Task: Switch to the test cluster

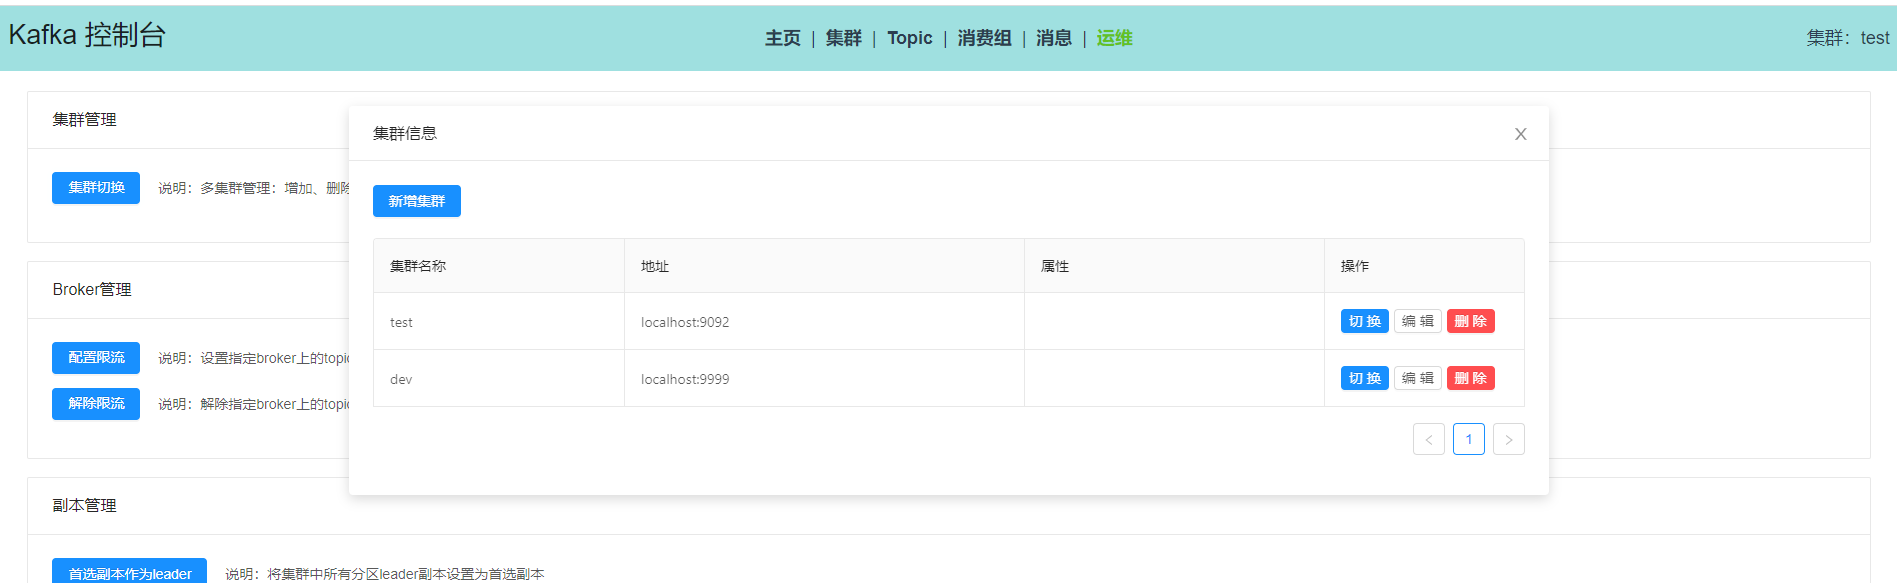Action: 1364,321
